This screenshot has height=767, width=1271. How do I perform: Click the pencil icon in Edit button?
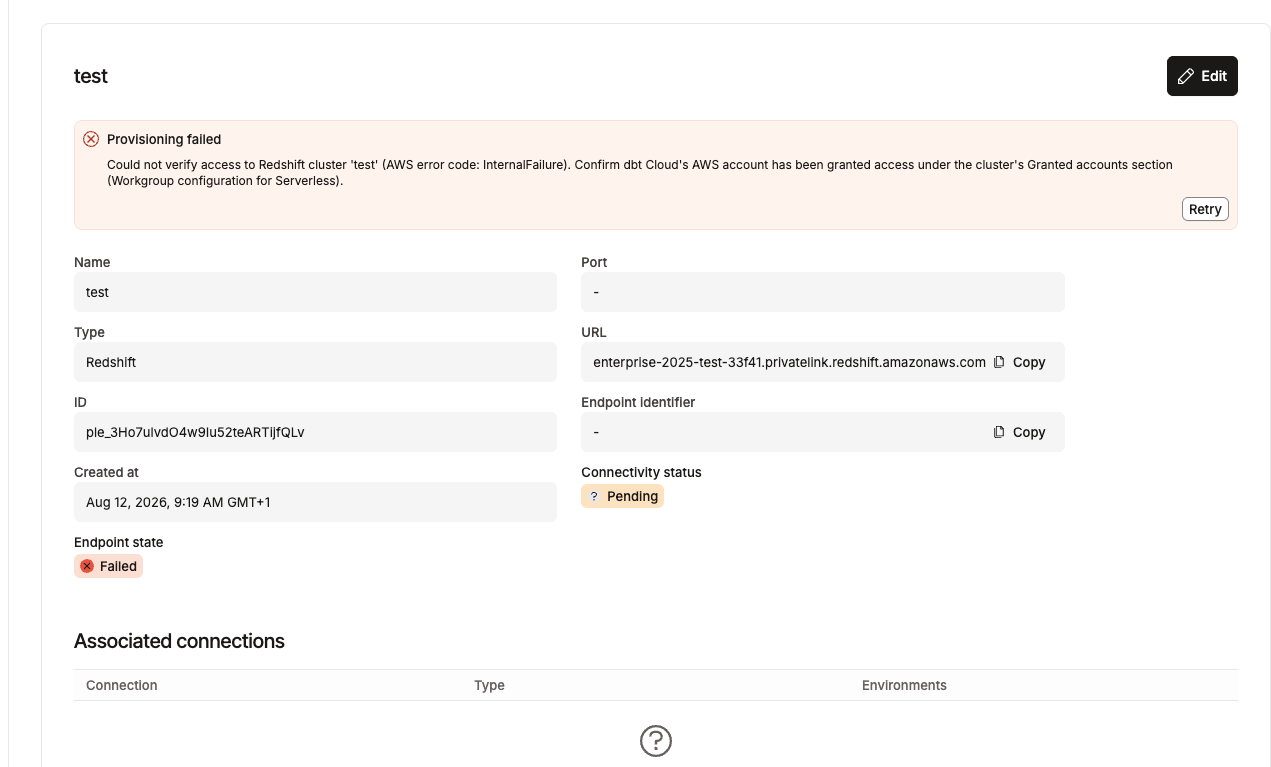point(1186,76)
